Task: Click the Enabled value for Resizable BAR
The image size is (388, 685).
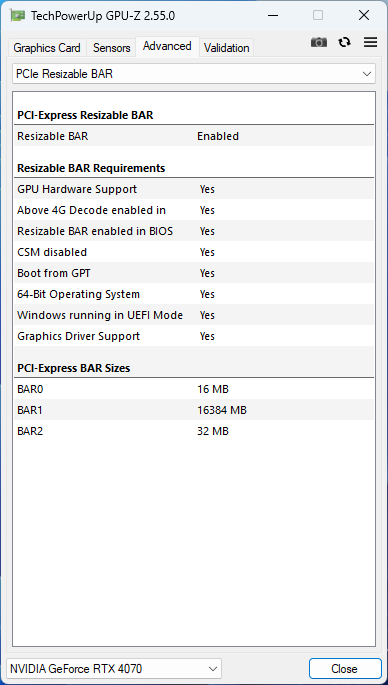Action: pyautogui.click(x=218, y=136)
